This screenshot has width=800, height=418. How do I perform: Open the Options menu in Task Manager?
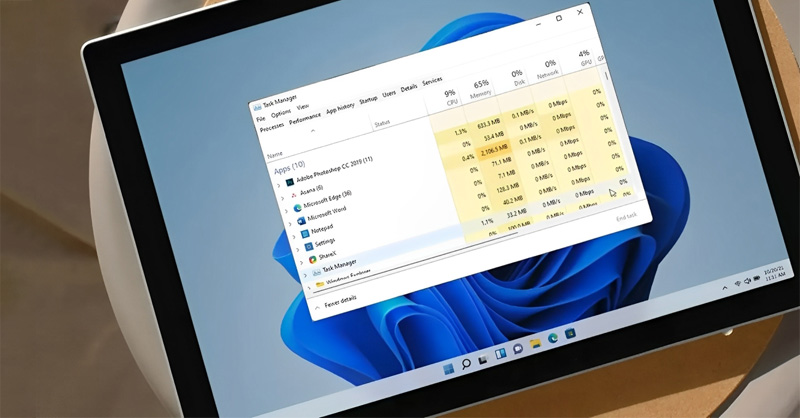click(281, 113)
